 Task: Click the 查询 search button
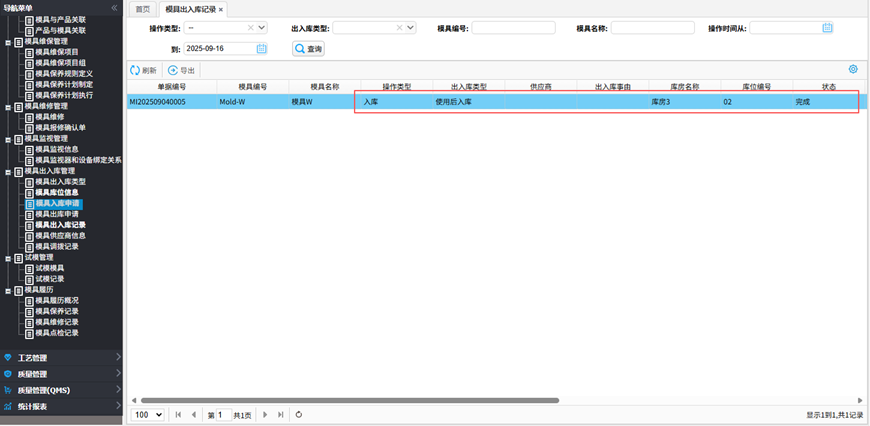(x=308, y=48)
